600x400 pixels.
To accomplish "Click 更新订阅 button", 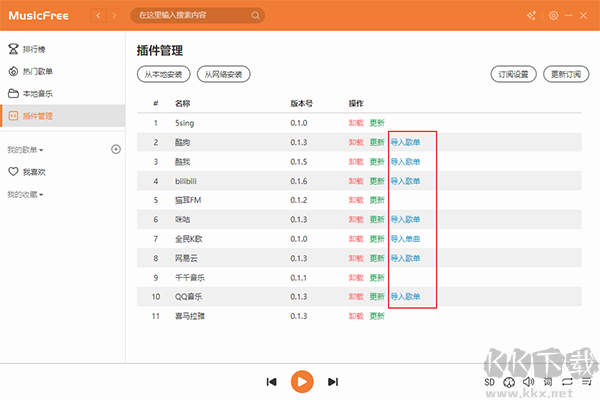I will pos(566,74).
